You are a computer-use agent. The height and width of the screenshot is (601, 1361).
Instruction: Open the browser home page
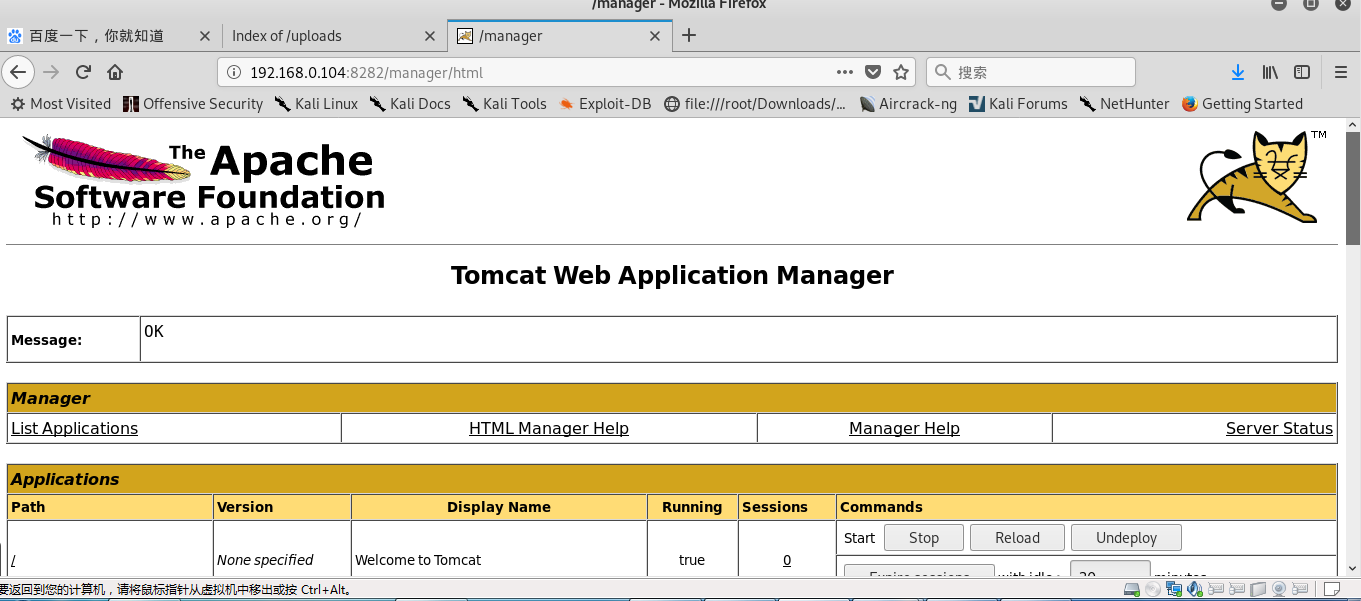[115, 72]
